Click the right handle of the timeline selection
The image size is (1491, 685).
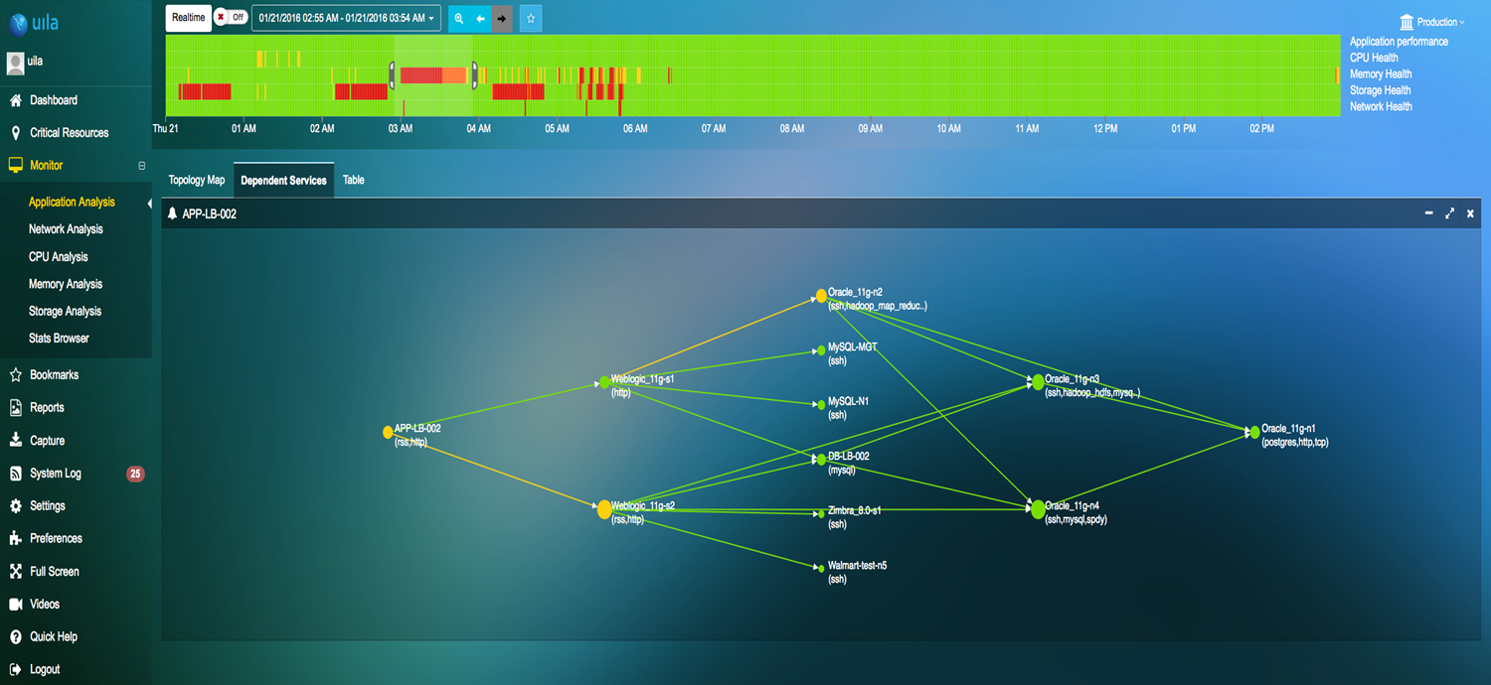click(x=475, y=75)
